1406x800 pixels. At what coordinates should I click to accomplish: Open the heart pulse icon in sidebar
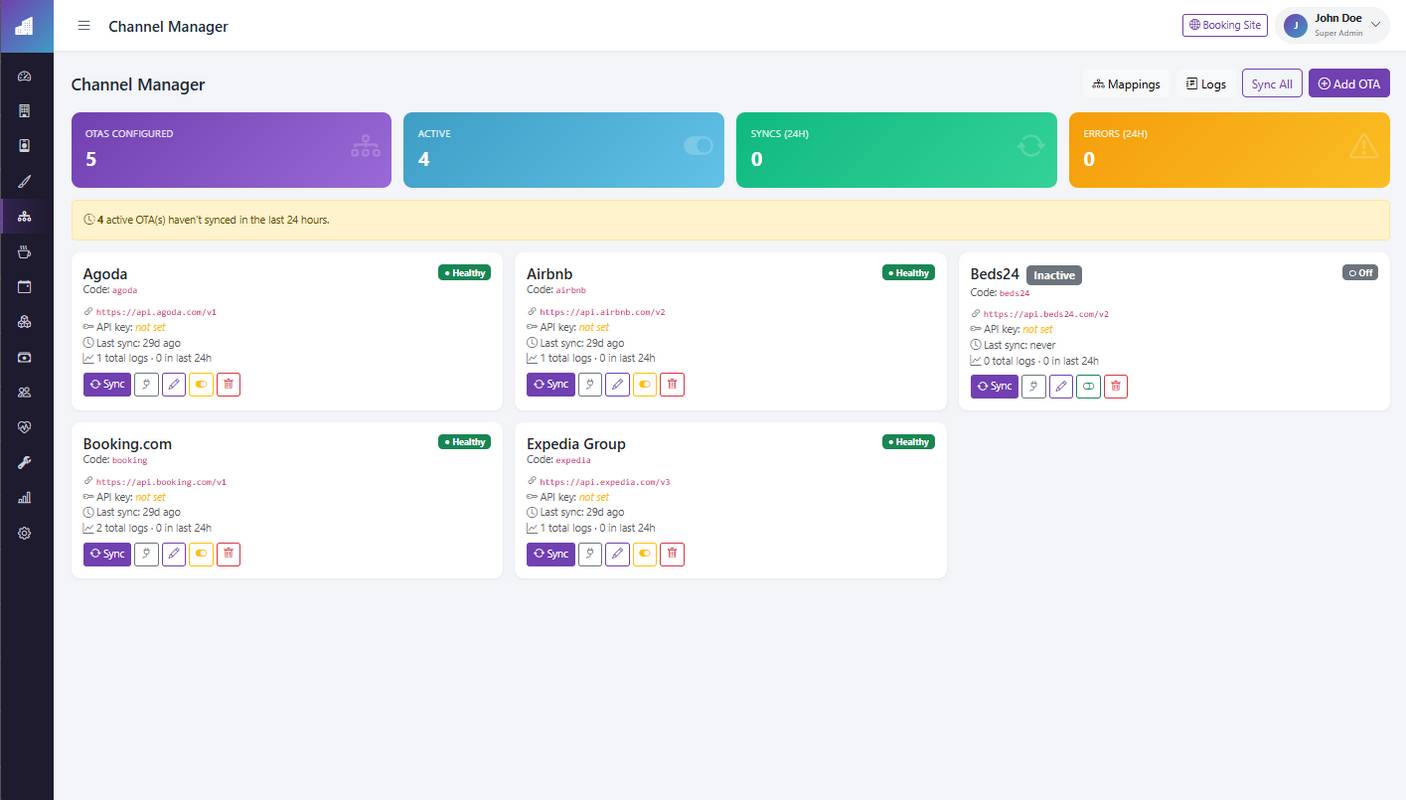[x=25, y=427]
